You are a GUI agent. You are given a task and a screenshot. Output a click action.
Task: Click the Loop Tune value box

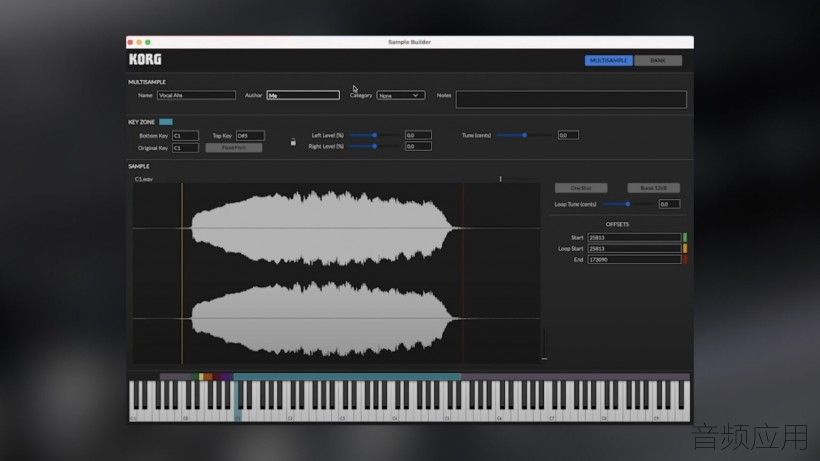(669, 204)
